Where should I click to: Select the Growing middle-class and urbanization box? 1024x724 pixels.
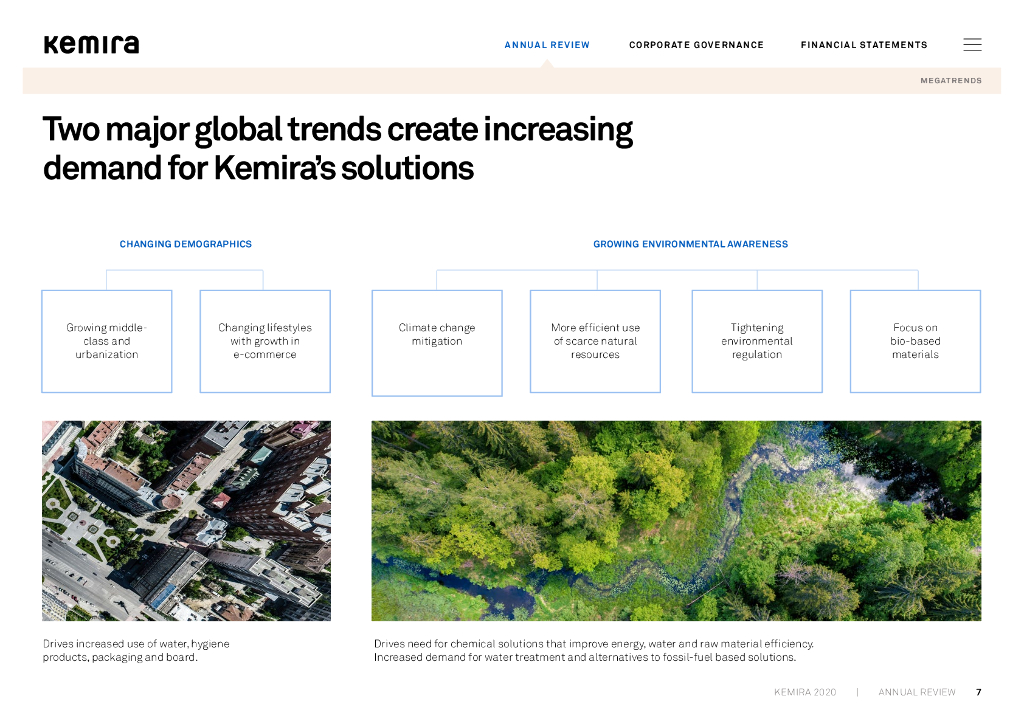point(106,341)
